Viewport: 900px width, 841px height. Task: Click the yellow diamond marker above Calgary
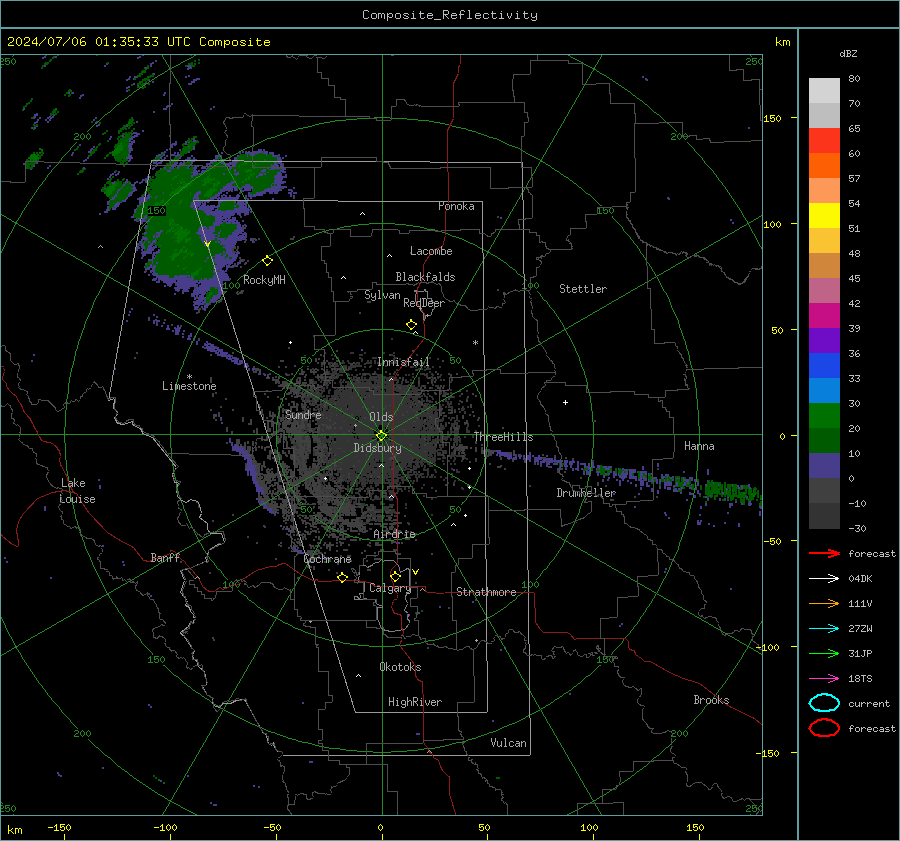[x=395, y=576]
